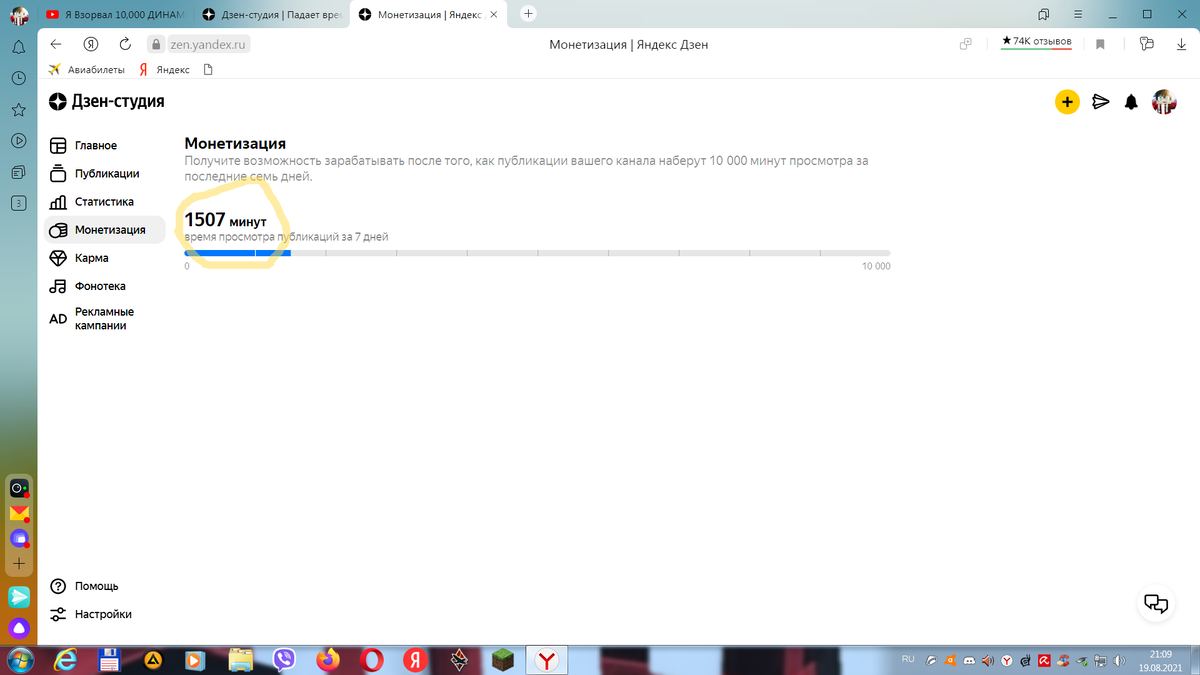
Task: Open the support chat bubble widget
Action: [1156, 603]
